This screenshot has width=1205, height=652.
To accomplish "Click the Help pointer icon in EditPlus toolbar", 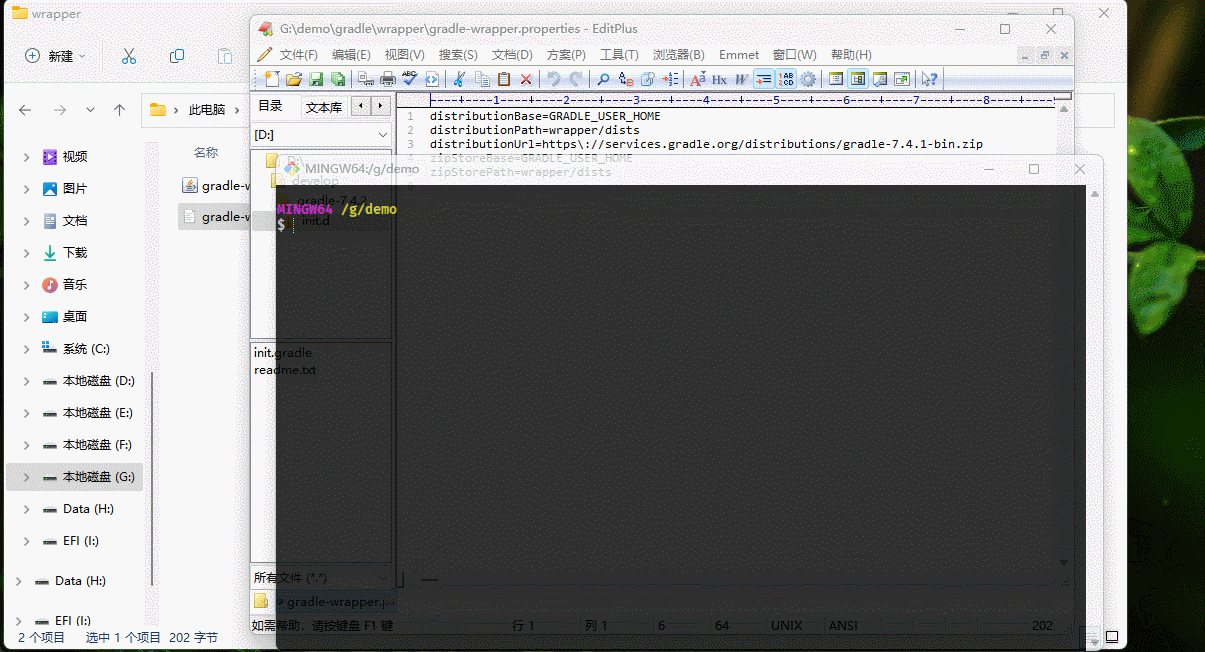I will 929,79.
